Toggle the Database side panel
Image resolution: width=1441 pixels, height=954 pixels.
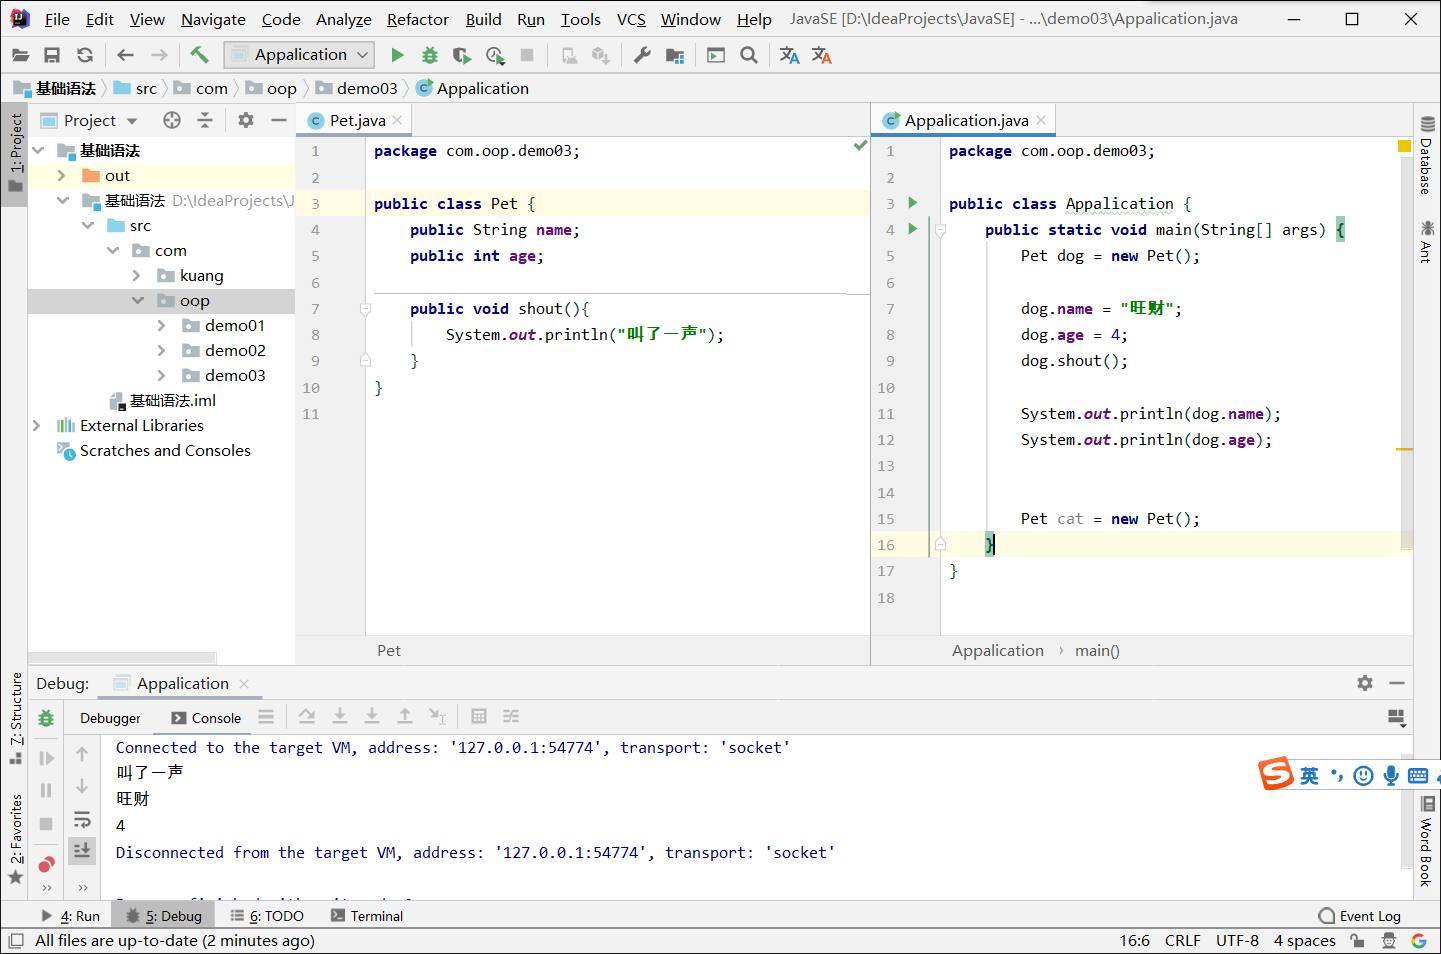coord(1427,155)
